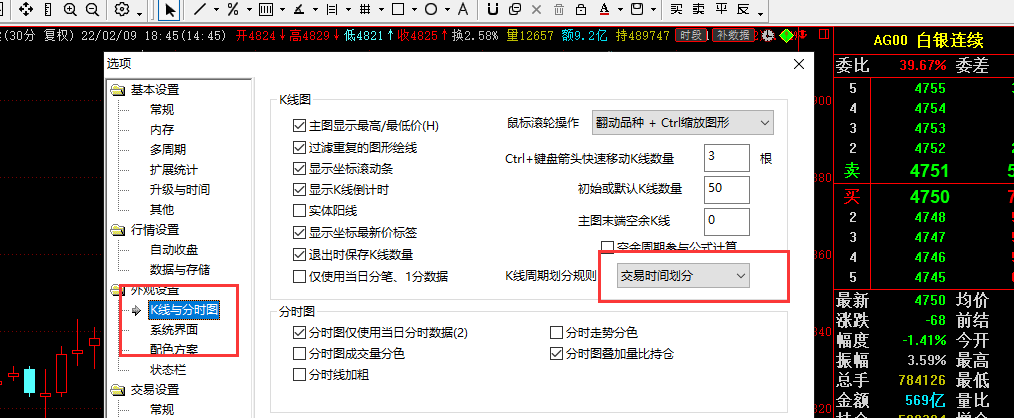Enable 分时线加粗 checkbox
This screenshot has width=1014, height=418.
(x=299, y=375)
